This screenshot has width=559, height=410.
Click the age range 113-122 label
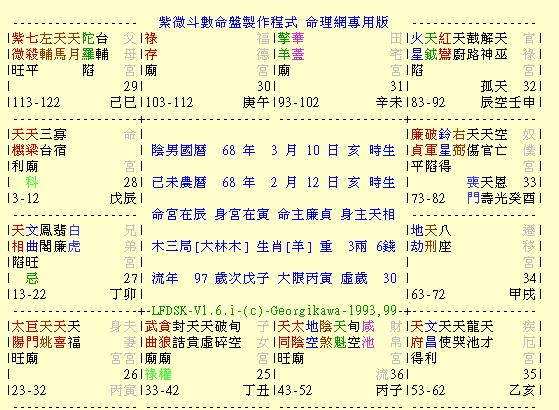tap(36, 103)
